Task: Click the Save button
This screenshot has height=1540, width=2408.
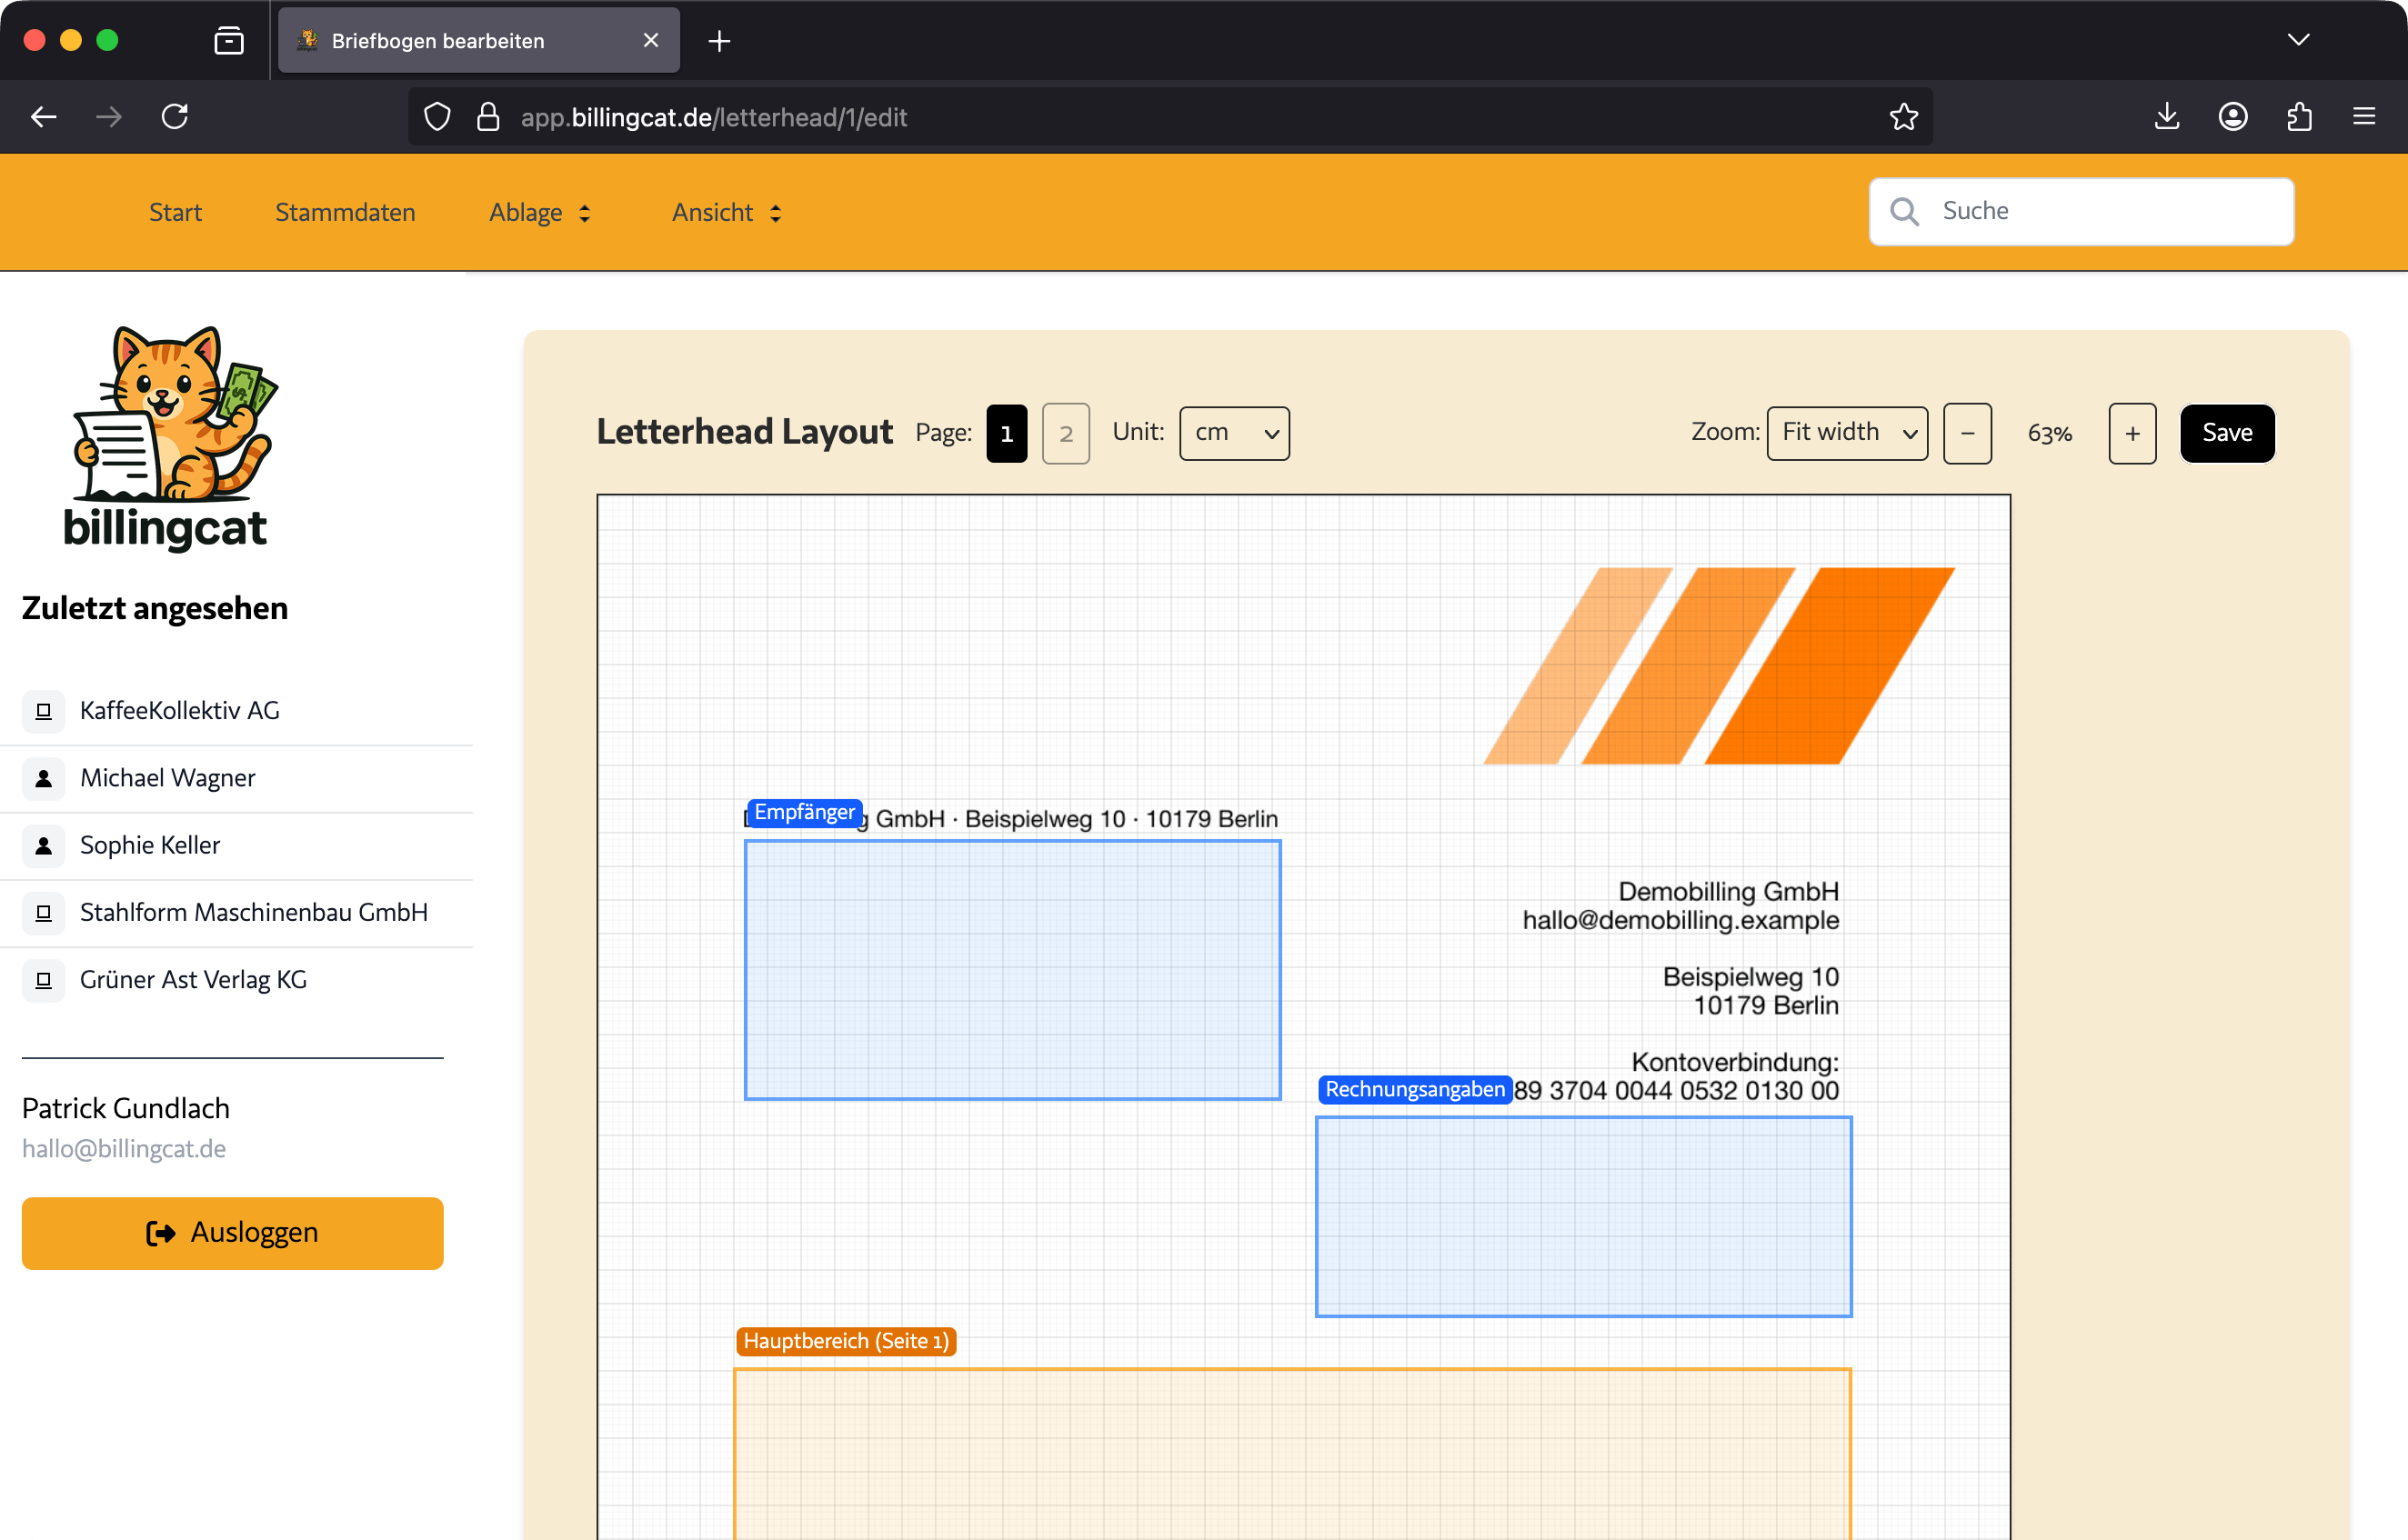Action: (2226, 433)
